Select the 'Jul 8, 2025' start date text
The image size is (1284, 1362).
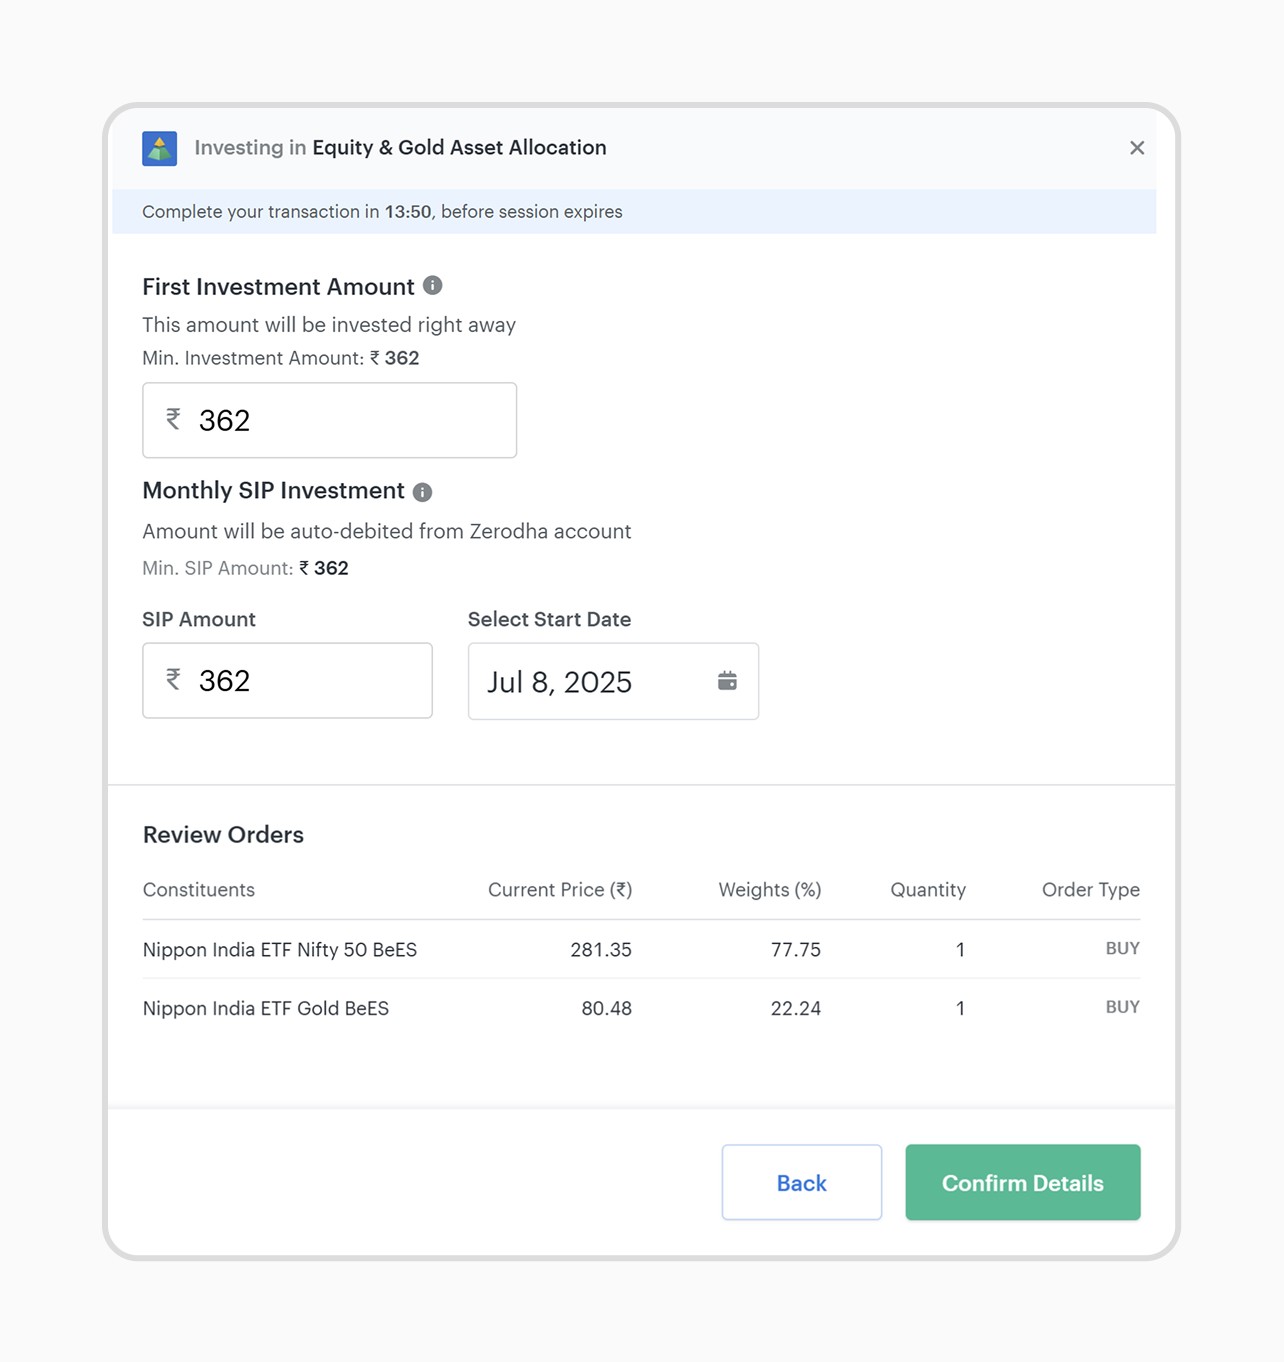pyautogui.click(x=559, y=682)
